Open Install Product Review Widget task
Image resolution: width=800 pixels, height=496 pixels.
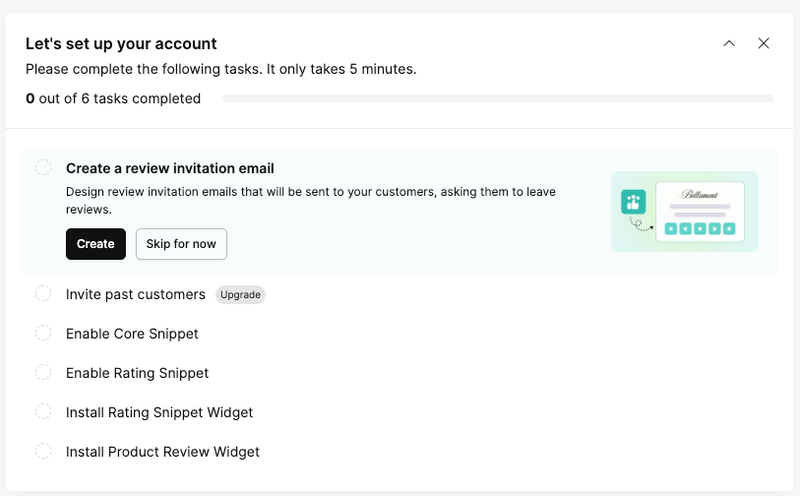[163, 452]
